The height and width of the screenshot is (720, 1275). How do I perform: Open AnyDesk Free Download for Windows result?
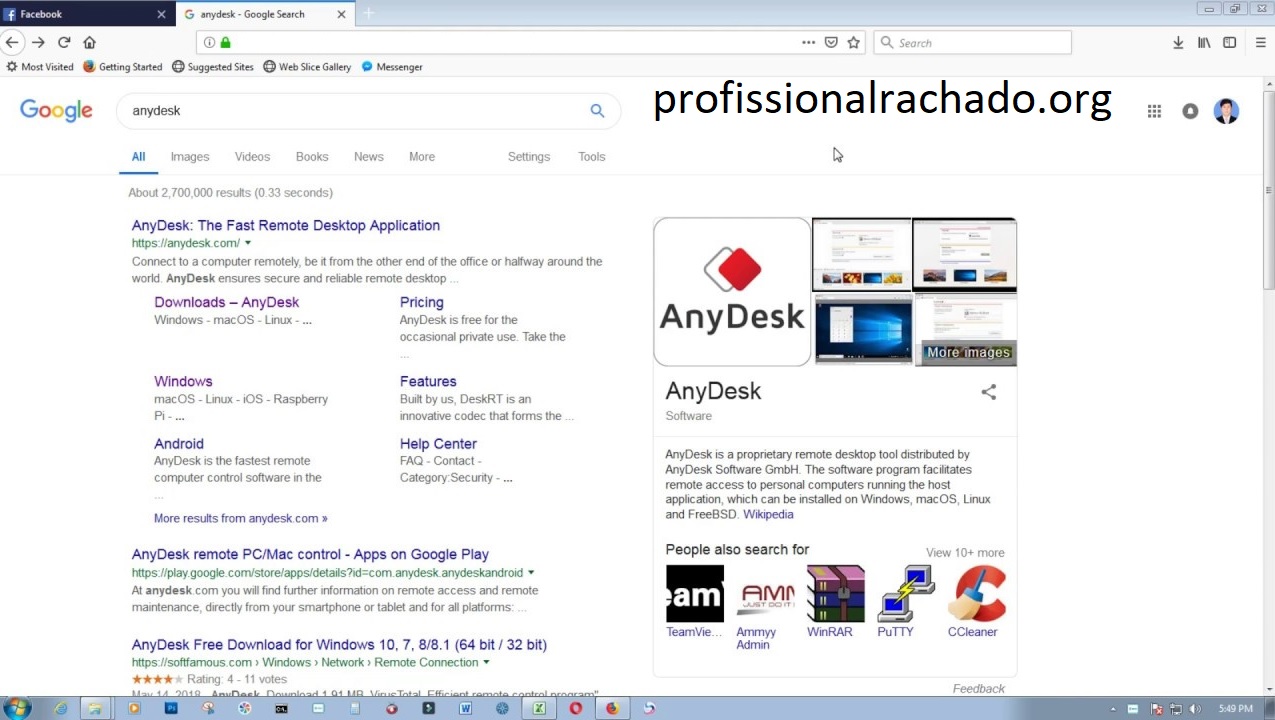click(x=339, y=645)
